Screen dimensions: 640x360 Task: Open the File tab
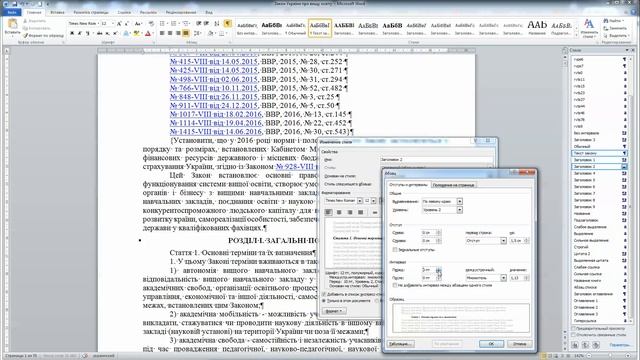pos(11,12)
